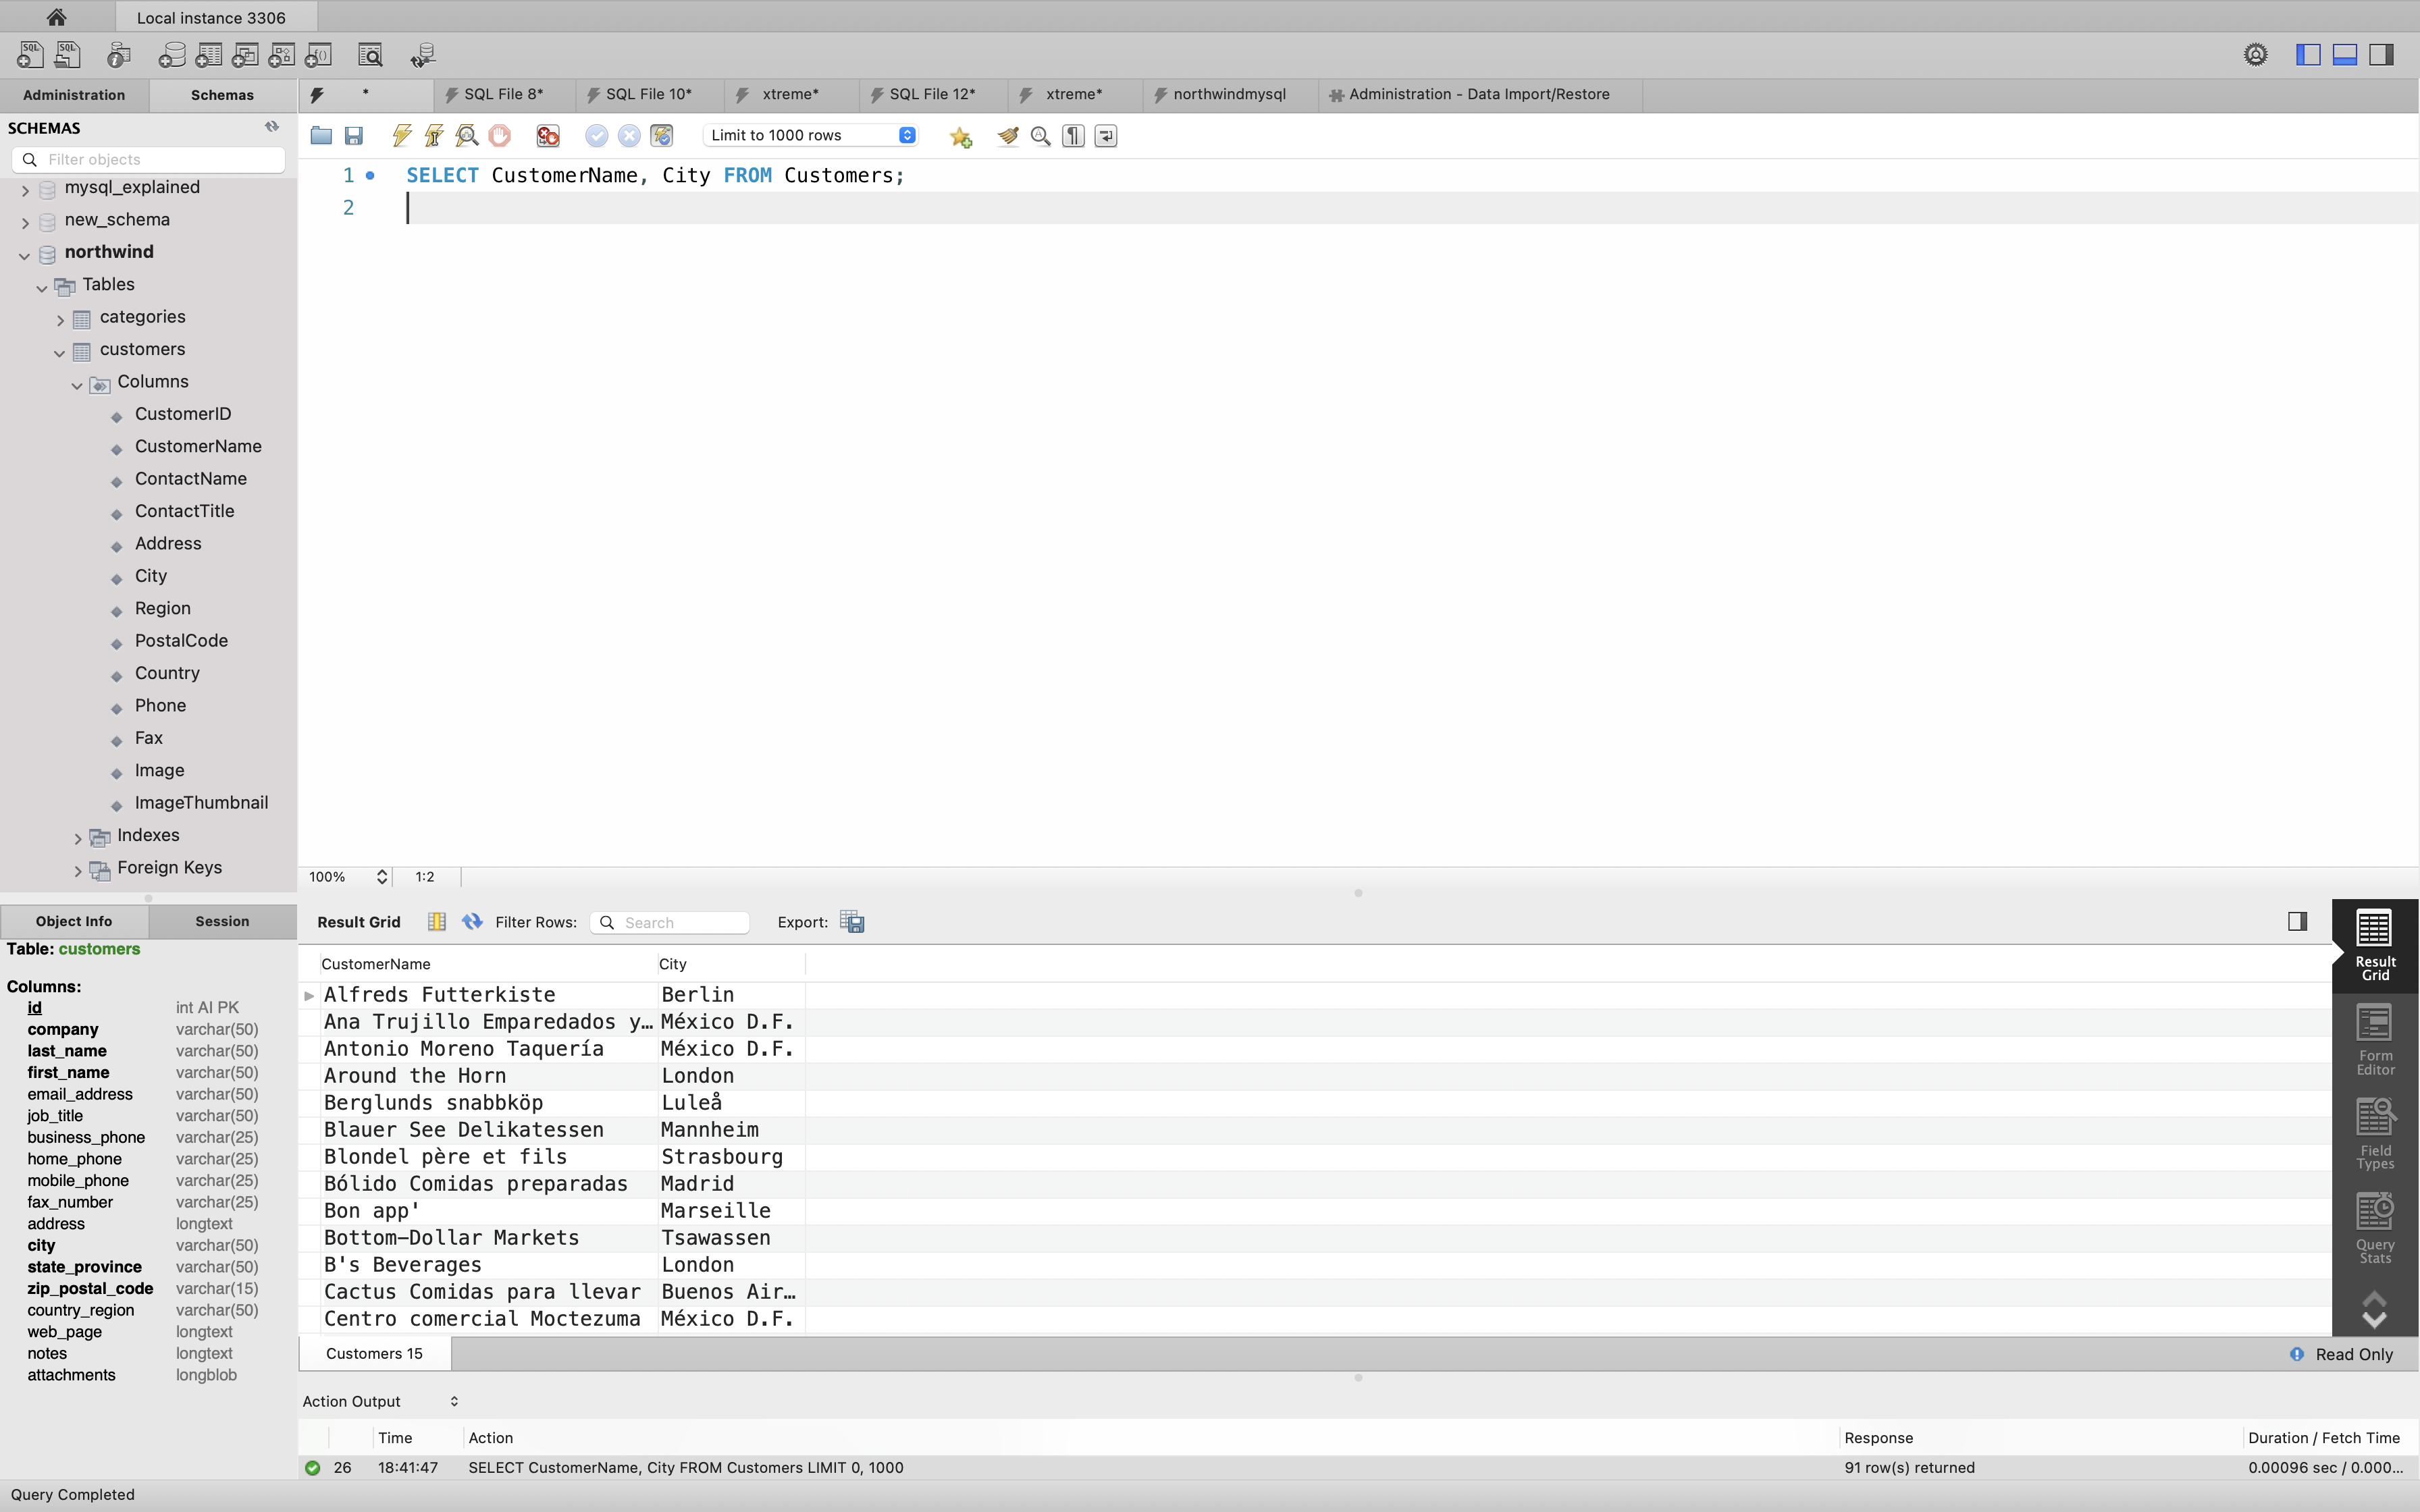Switch to the Administration sidebar tab
Viewport: 2420px width, 1512px height.
point(74,95)
